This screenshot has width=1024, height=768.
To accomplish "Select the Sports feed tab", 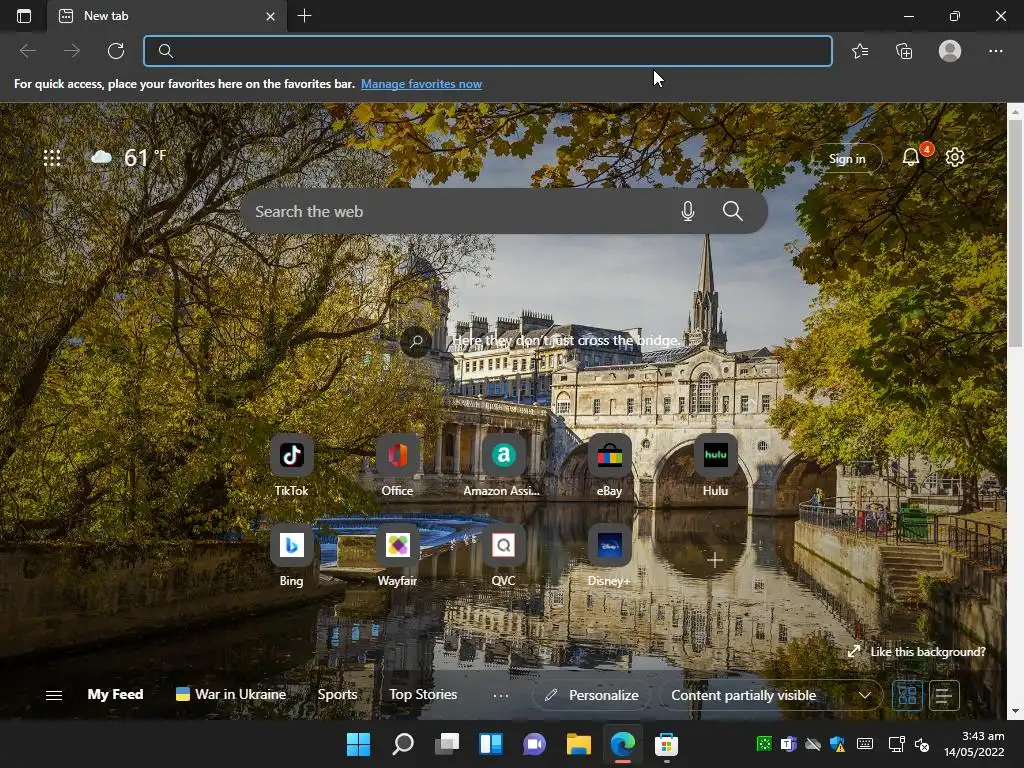I will click(337, 694).
